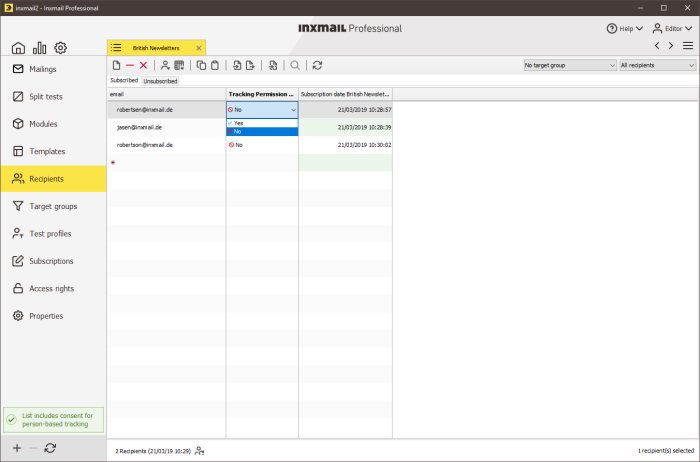The height and width of the screenshot is (462, 700).
Task: Switch to the Unsubscribed tab
Action: click(160, 81)
